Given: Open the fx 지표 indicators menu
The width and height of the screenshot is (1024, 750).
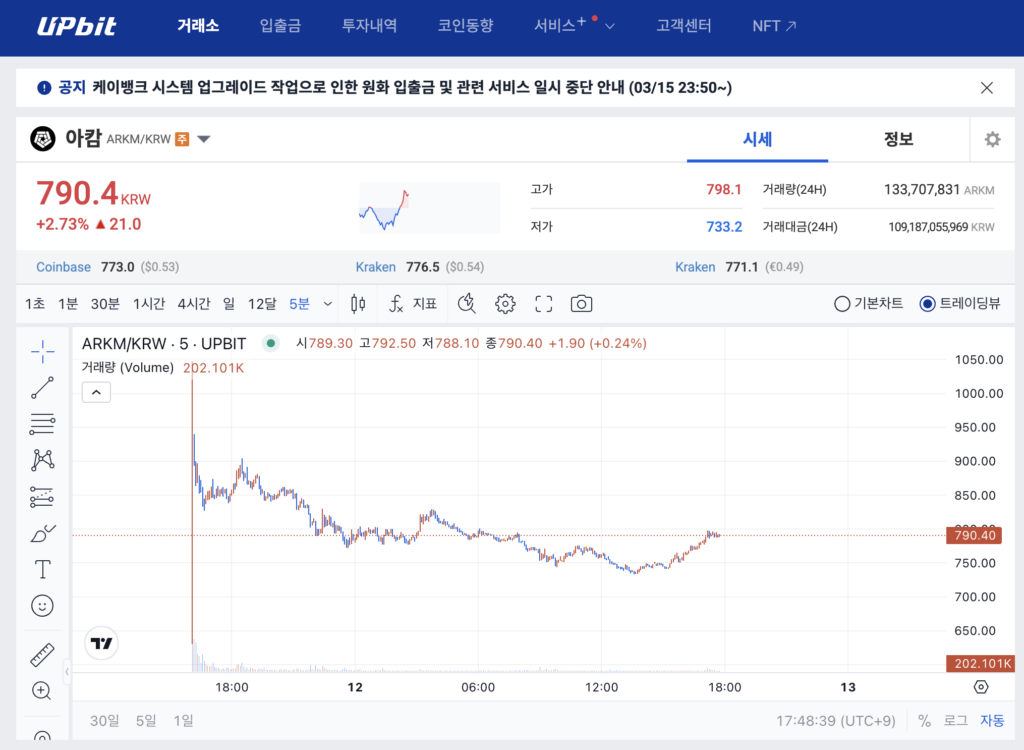Looking at the screenshot, I should [x=413, y=304].
